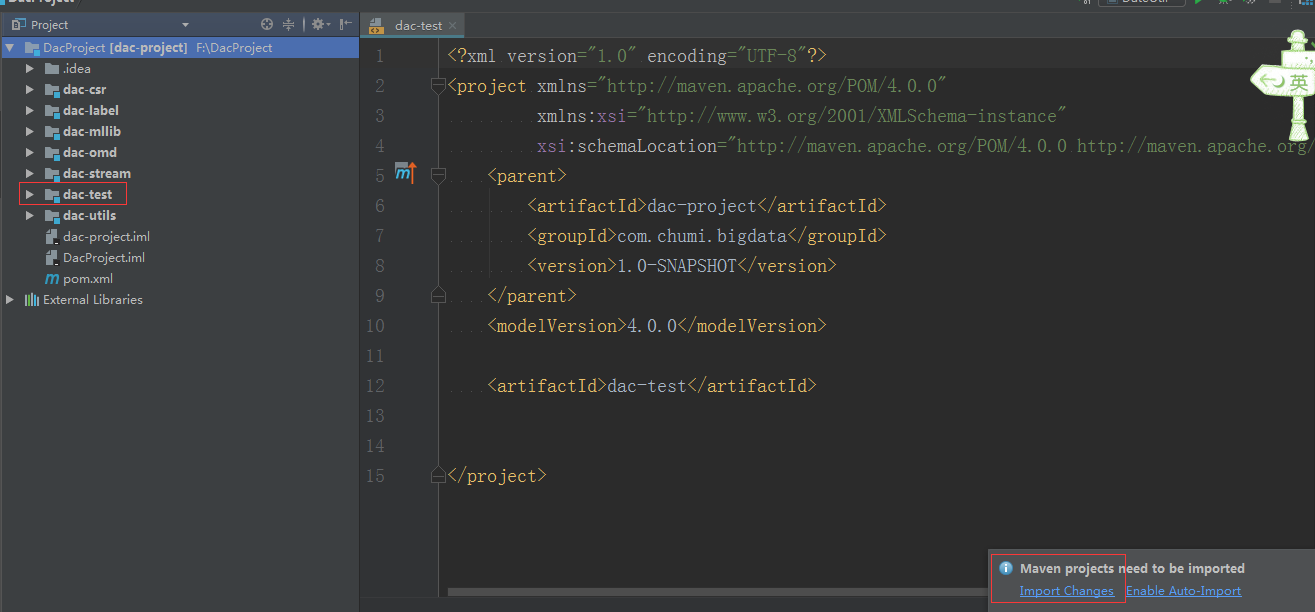Select the dac-csr module in tree
The image size is (1315, 612).
85,90
